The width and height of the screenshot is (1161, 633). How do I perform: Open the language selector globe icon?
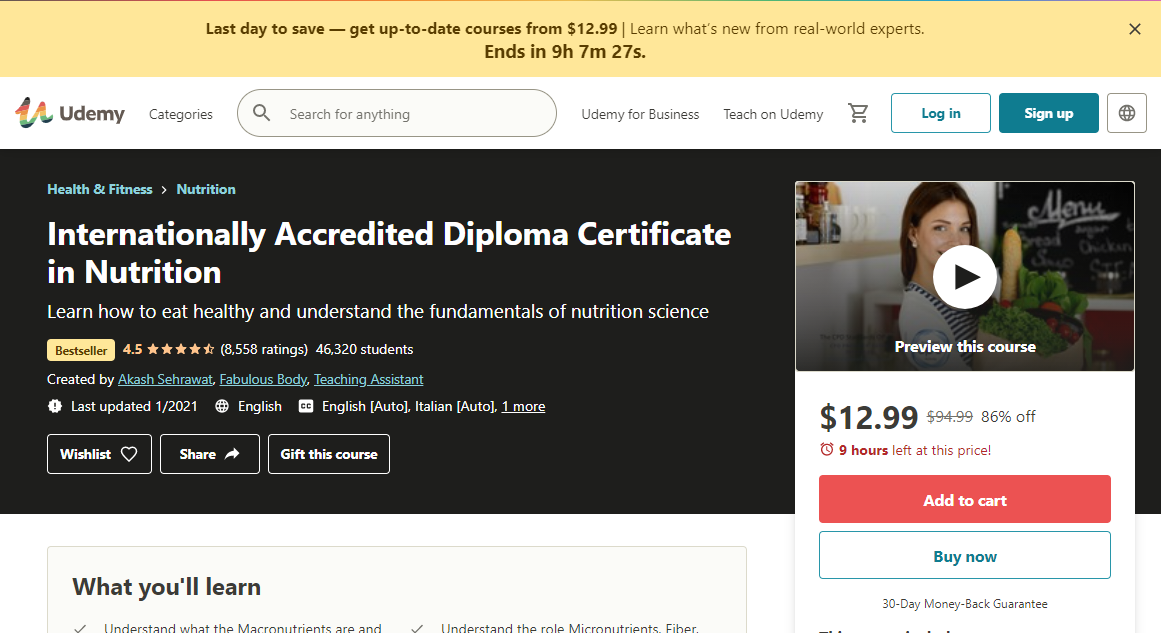[1126, 113]
